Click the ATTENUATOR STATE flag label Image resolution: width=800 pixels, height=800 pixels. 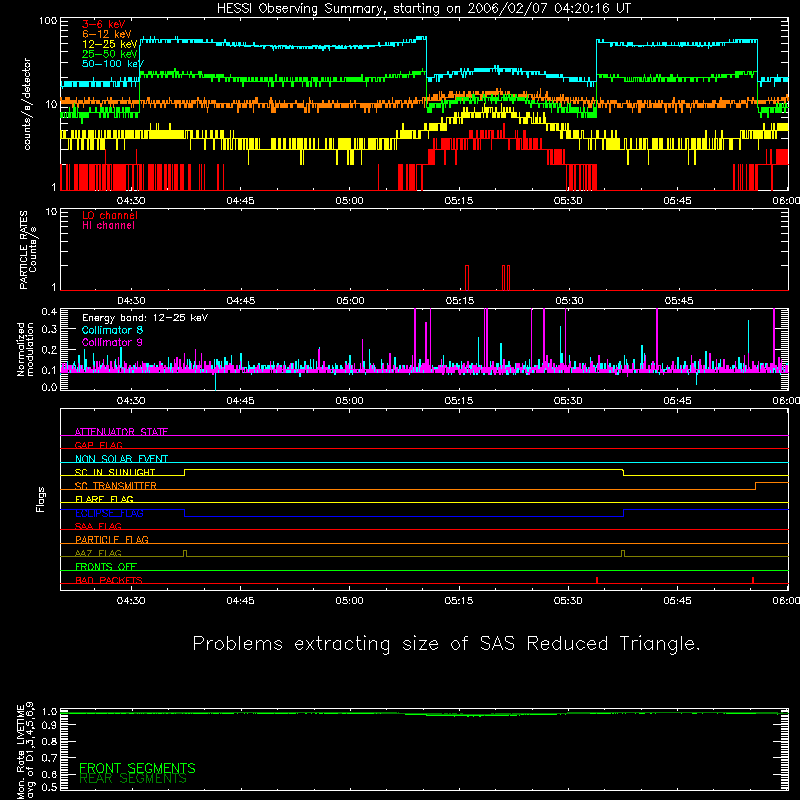[x=121, y=432]
